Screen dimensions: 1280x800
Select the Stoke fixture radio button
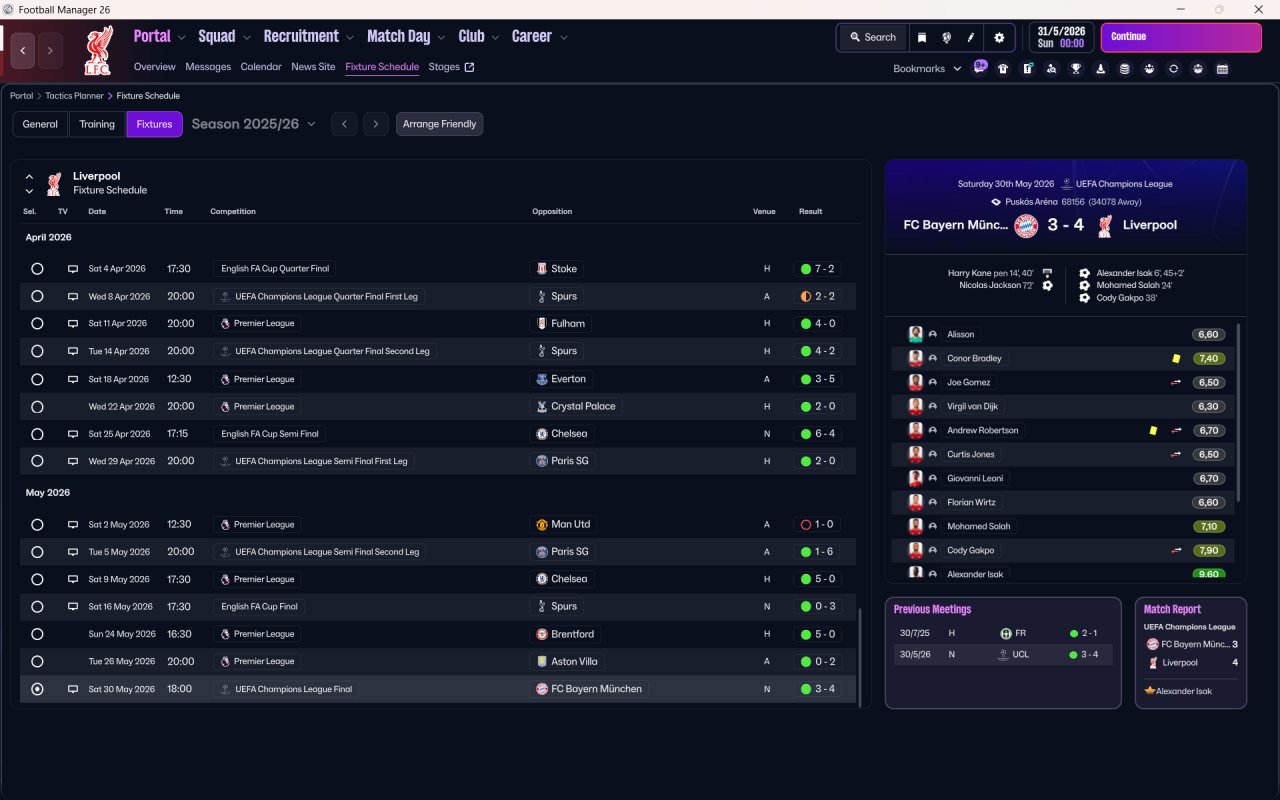tap(37, 269)
